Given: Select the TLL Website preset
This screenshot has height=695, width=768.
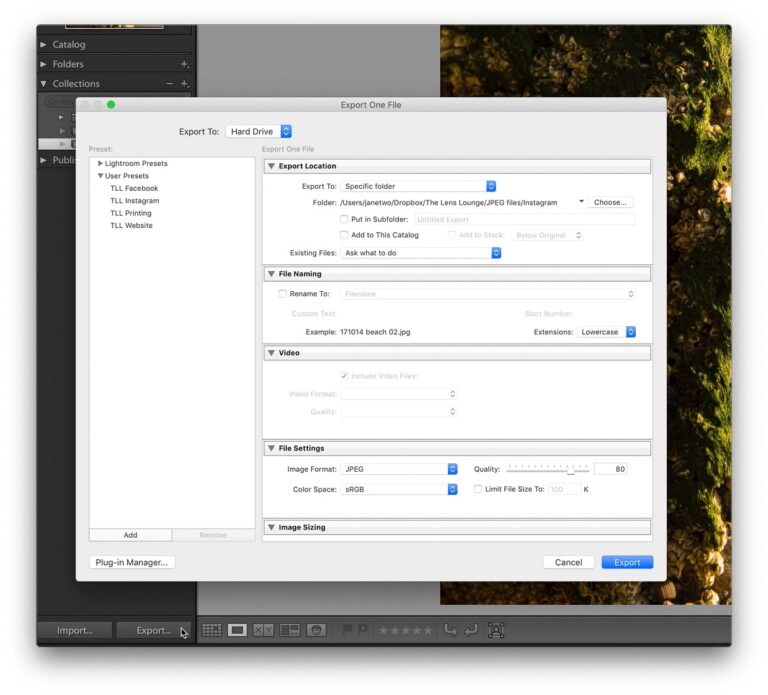Looking at the screenshot, I should tap(131, 225).
